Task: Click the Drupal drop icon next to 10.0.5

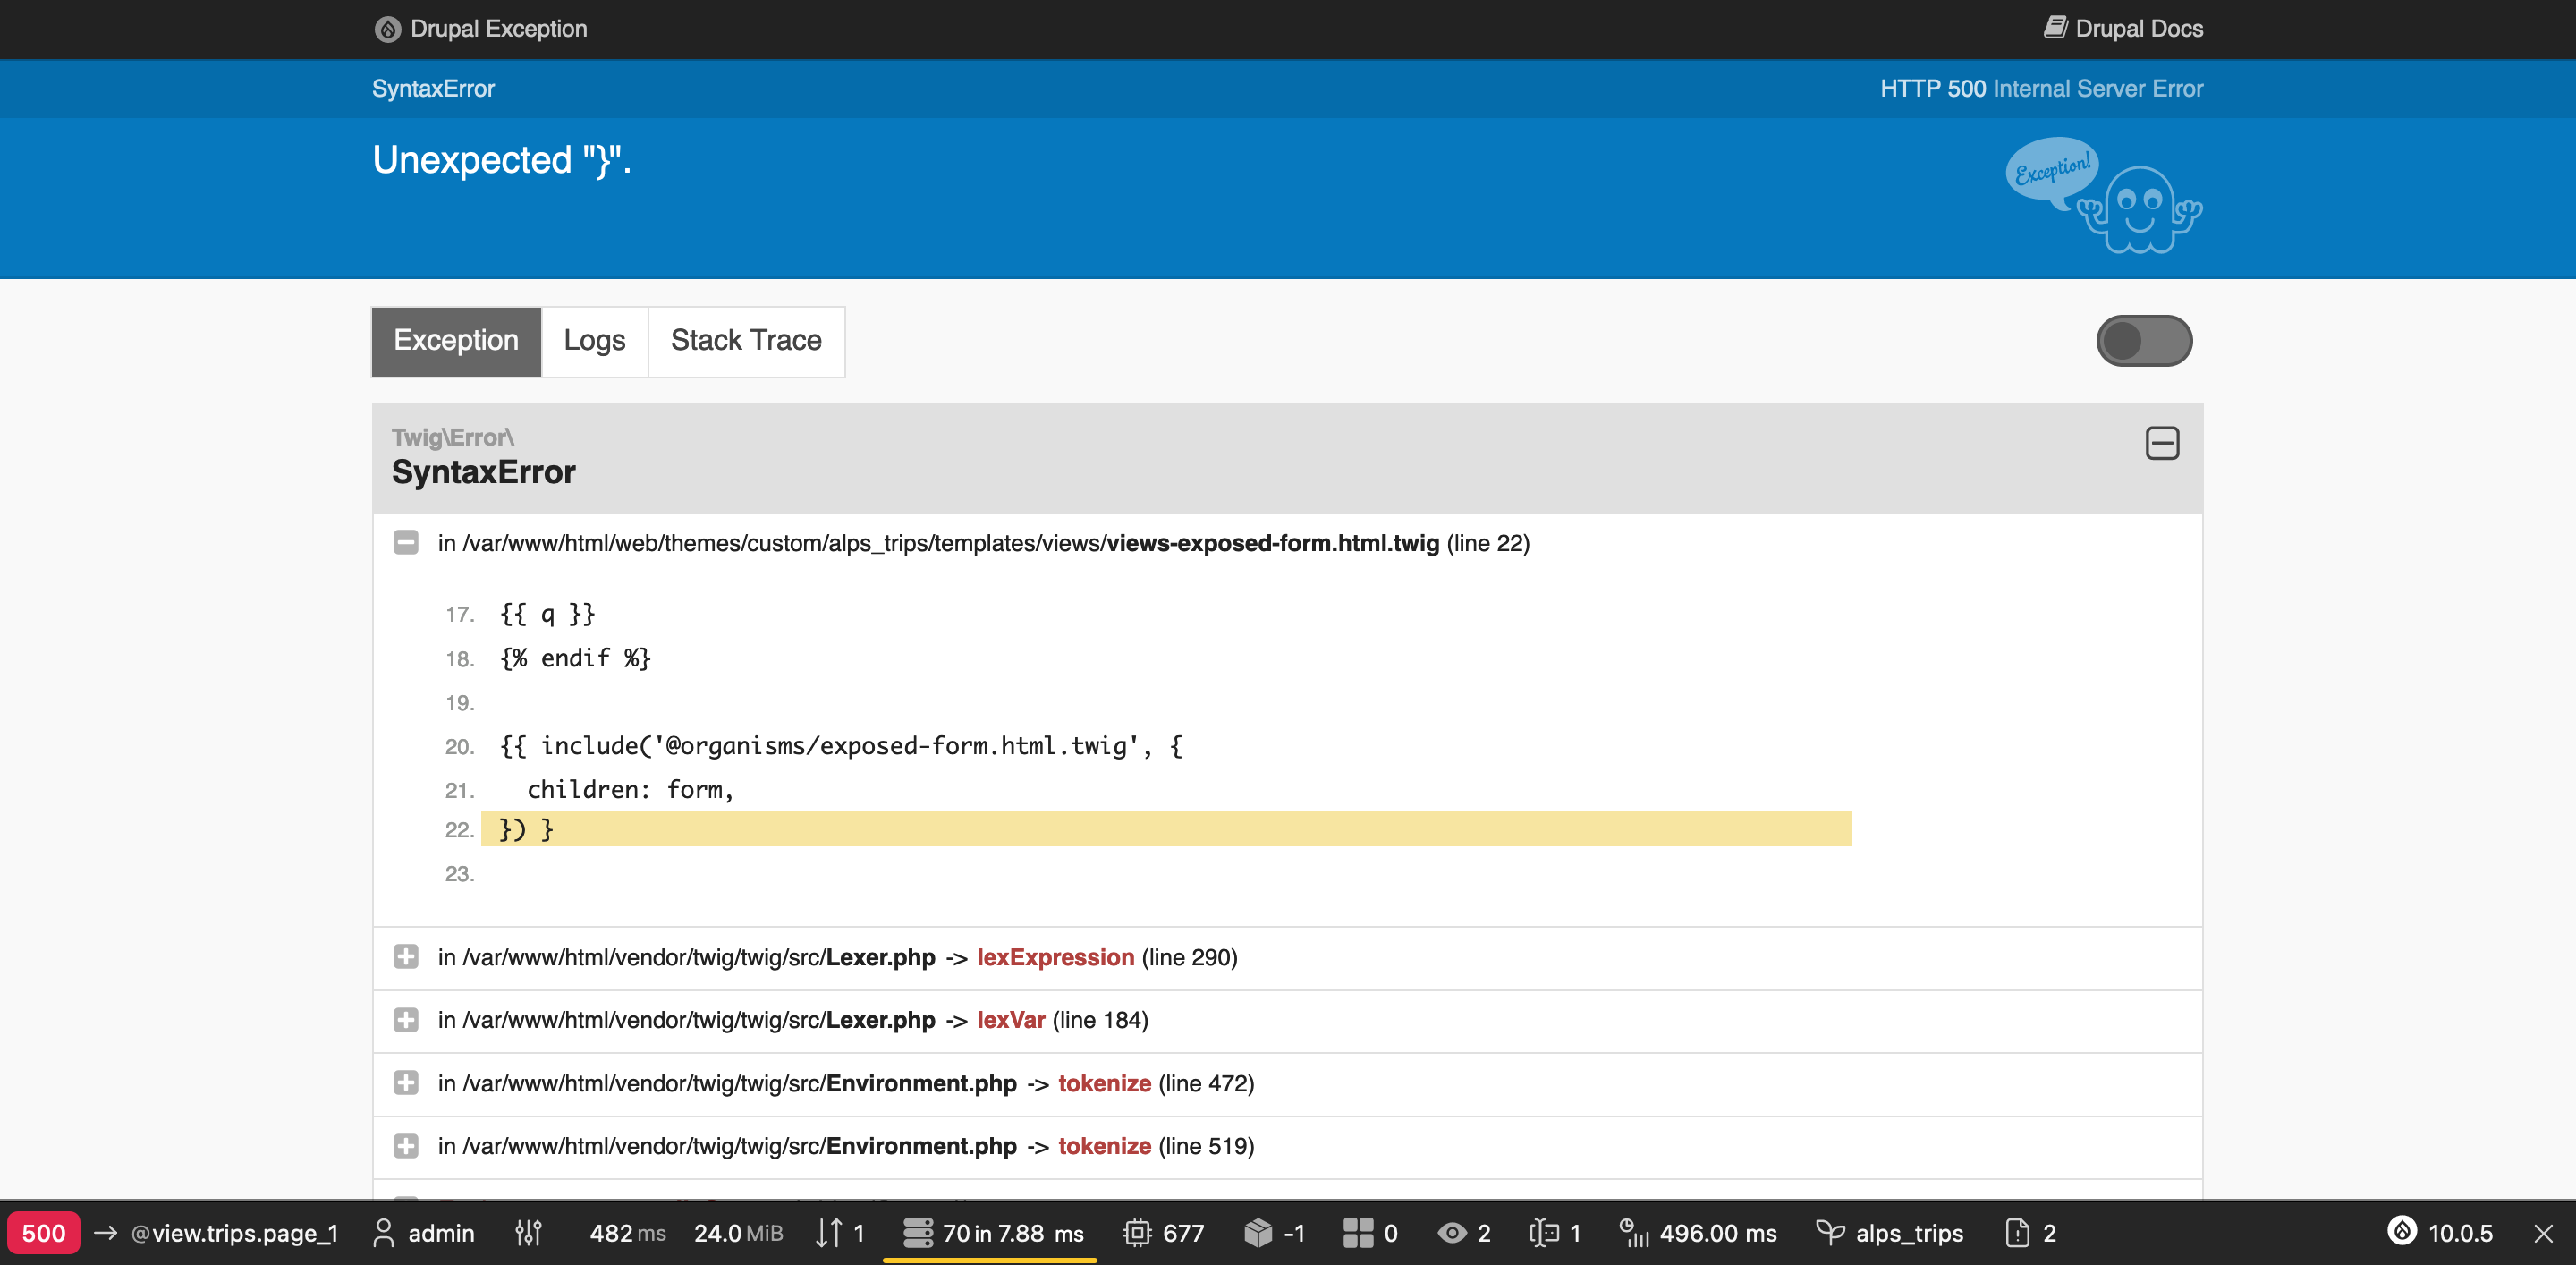Action: [x=2402, y=1231]
